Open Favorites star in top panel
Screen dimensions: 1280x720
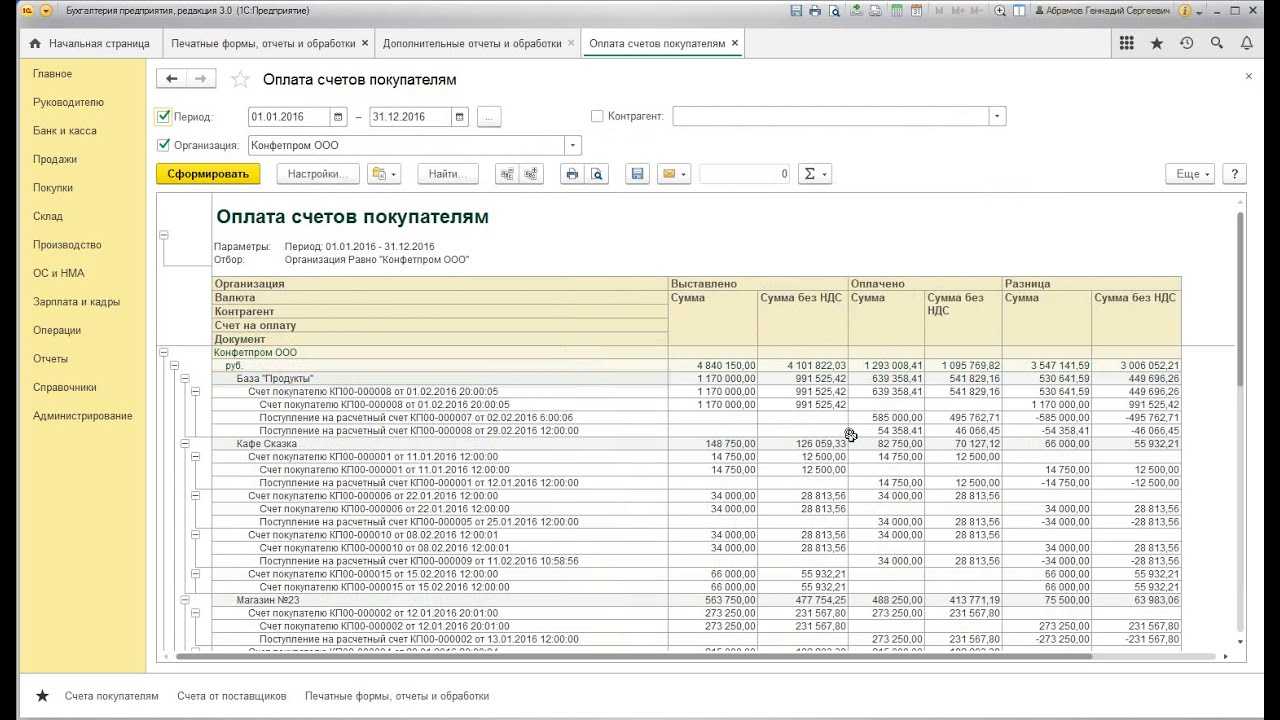coord(1157,44)
